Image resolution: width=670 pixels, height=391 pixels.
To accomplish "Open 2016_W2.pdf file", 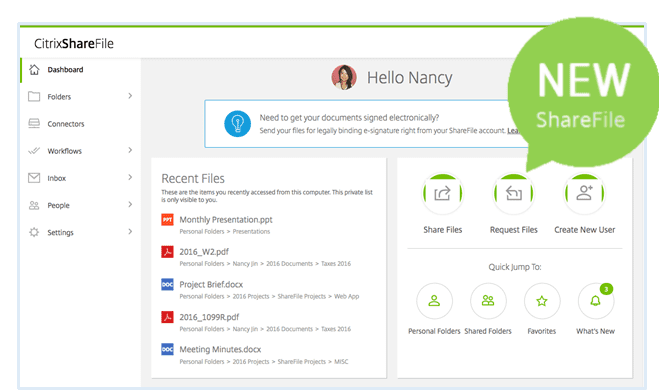I will point(204,252).
